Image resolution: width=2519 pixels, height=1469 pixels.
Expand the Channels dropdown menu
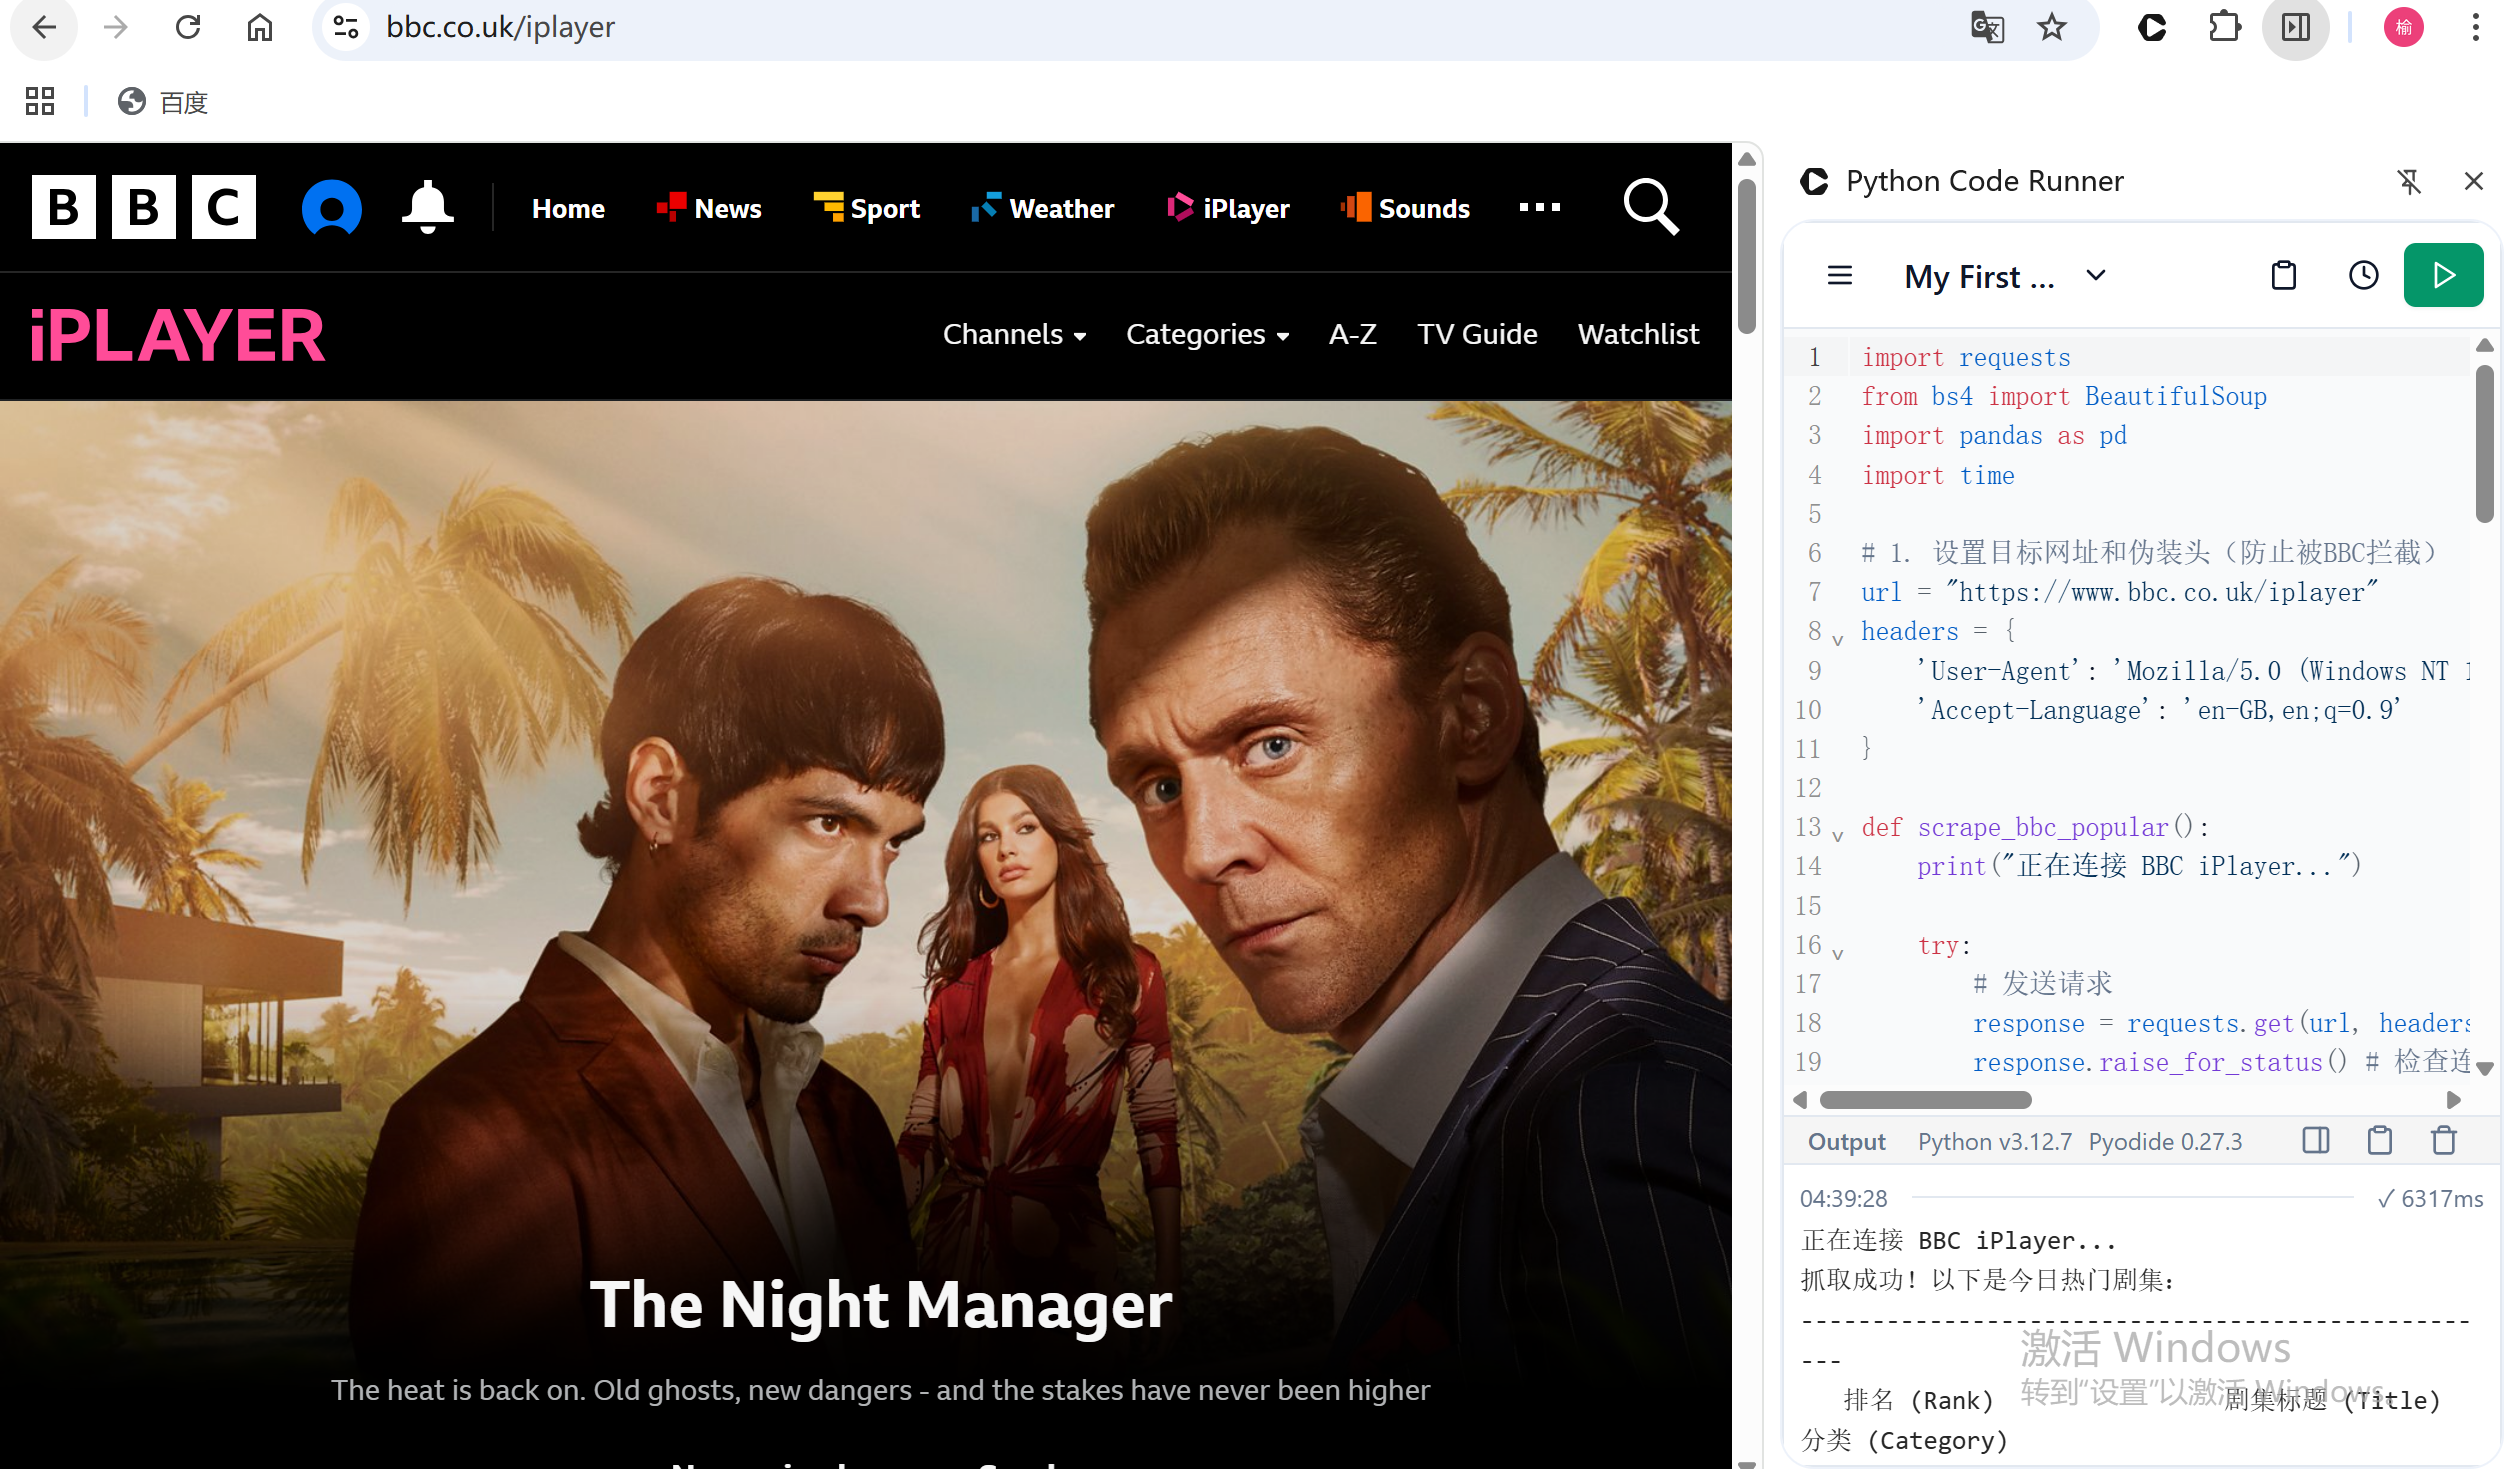pyautogui.click(x=1014, y=334)
